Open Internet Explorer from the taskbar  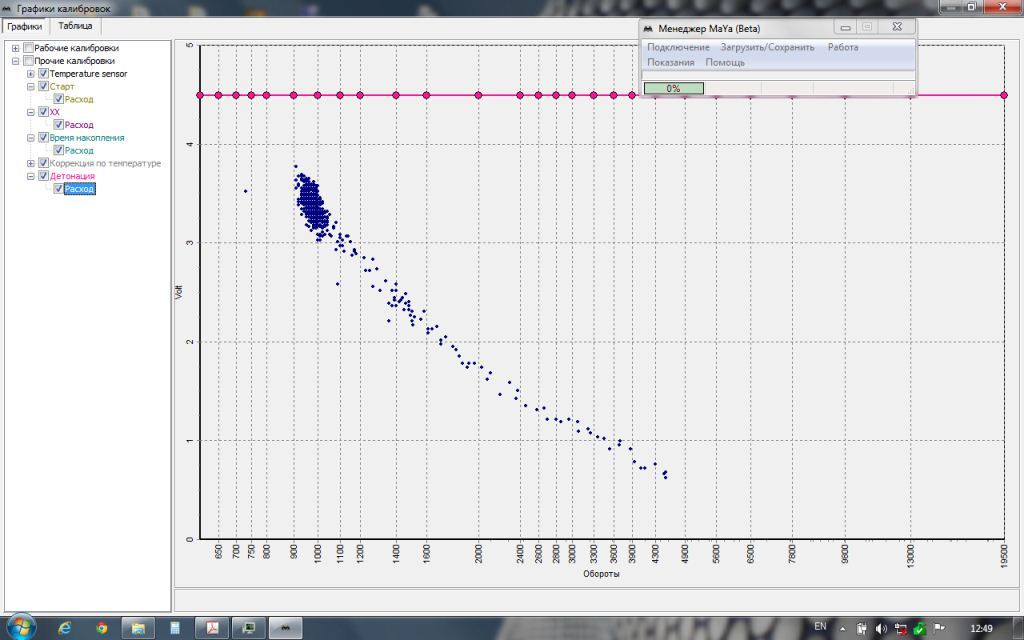(x=65, y=628)
